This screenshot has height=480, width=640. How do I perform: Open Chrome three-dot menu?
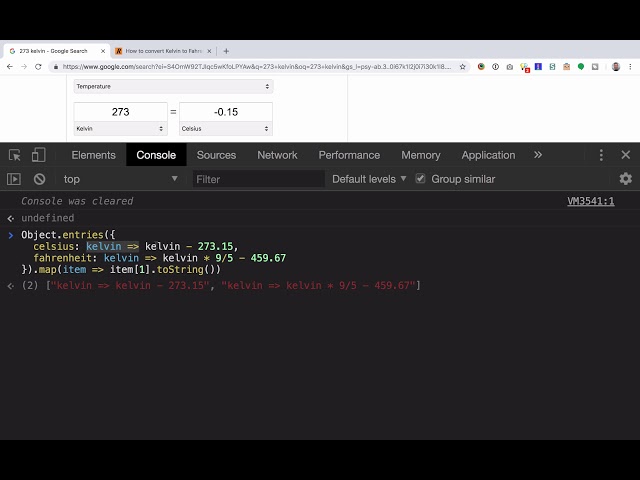coord(630,67)
